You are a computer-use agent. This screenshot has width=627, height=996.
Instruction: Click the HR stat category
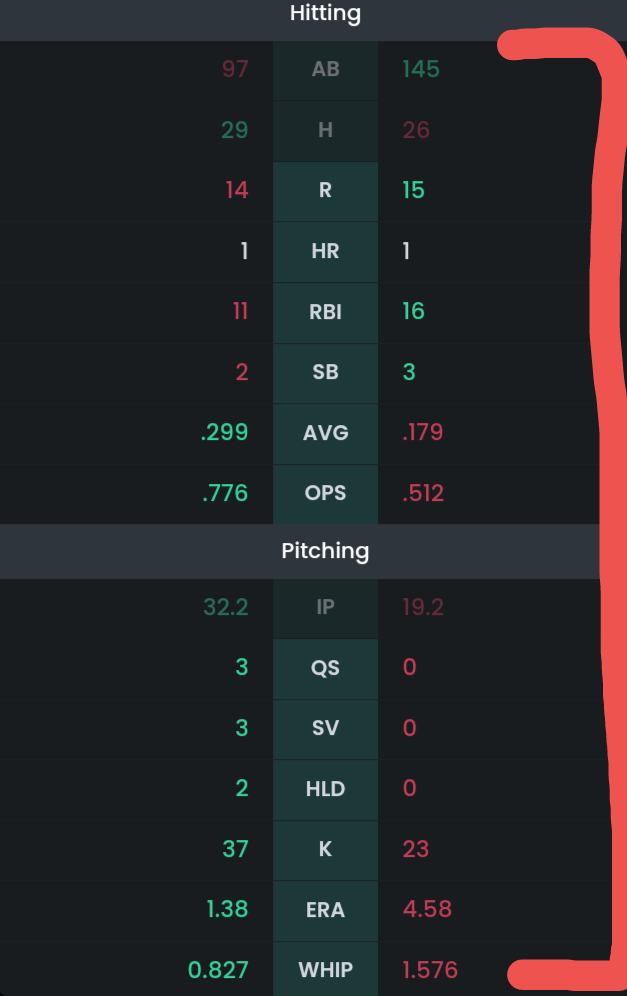point(325,252)
